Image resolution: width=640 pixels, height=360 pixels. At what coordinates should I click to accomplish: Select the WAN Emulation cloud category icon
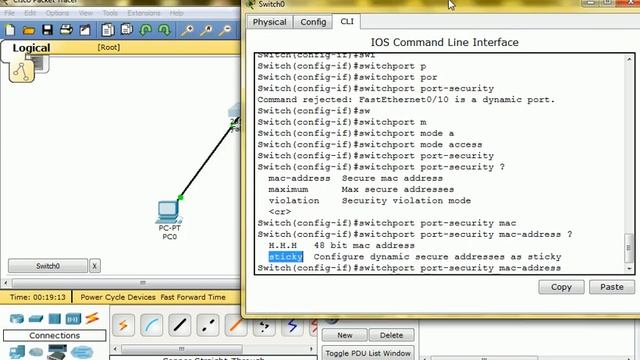(36, 352)
